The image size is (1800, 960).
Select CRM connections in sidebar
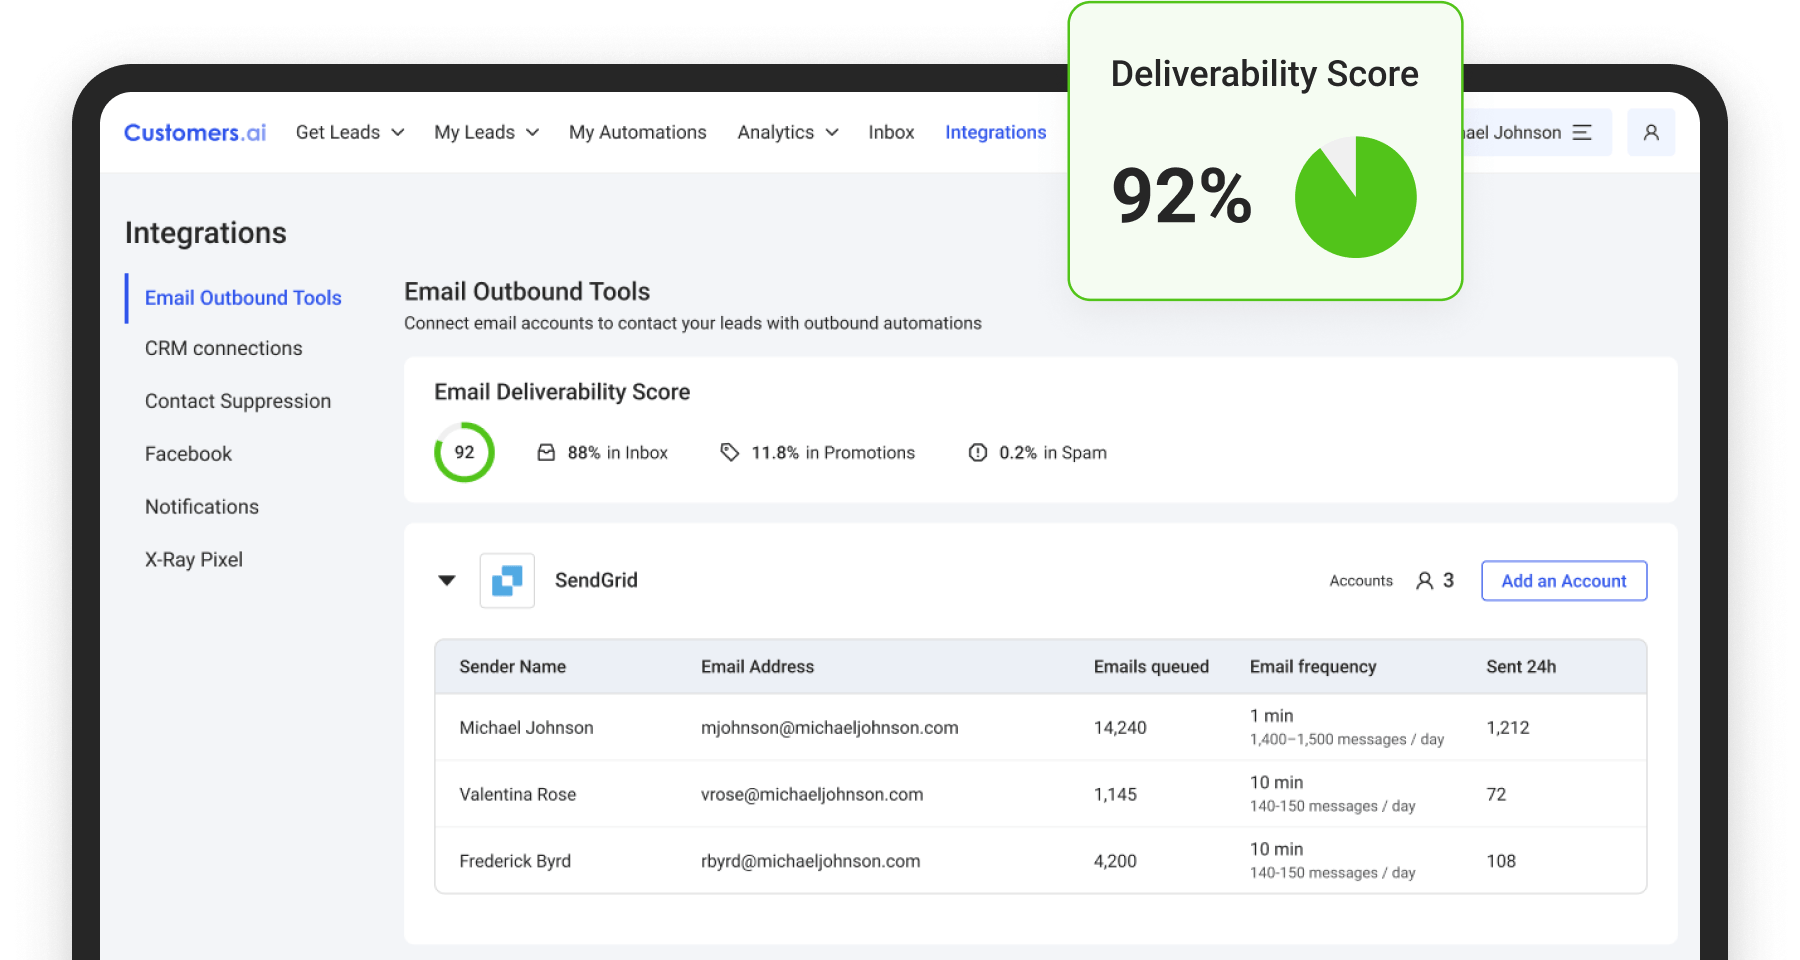(x=223, y=348)
